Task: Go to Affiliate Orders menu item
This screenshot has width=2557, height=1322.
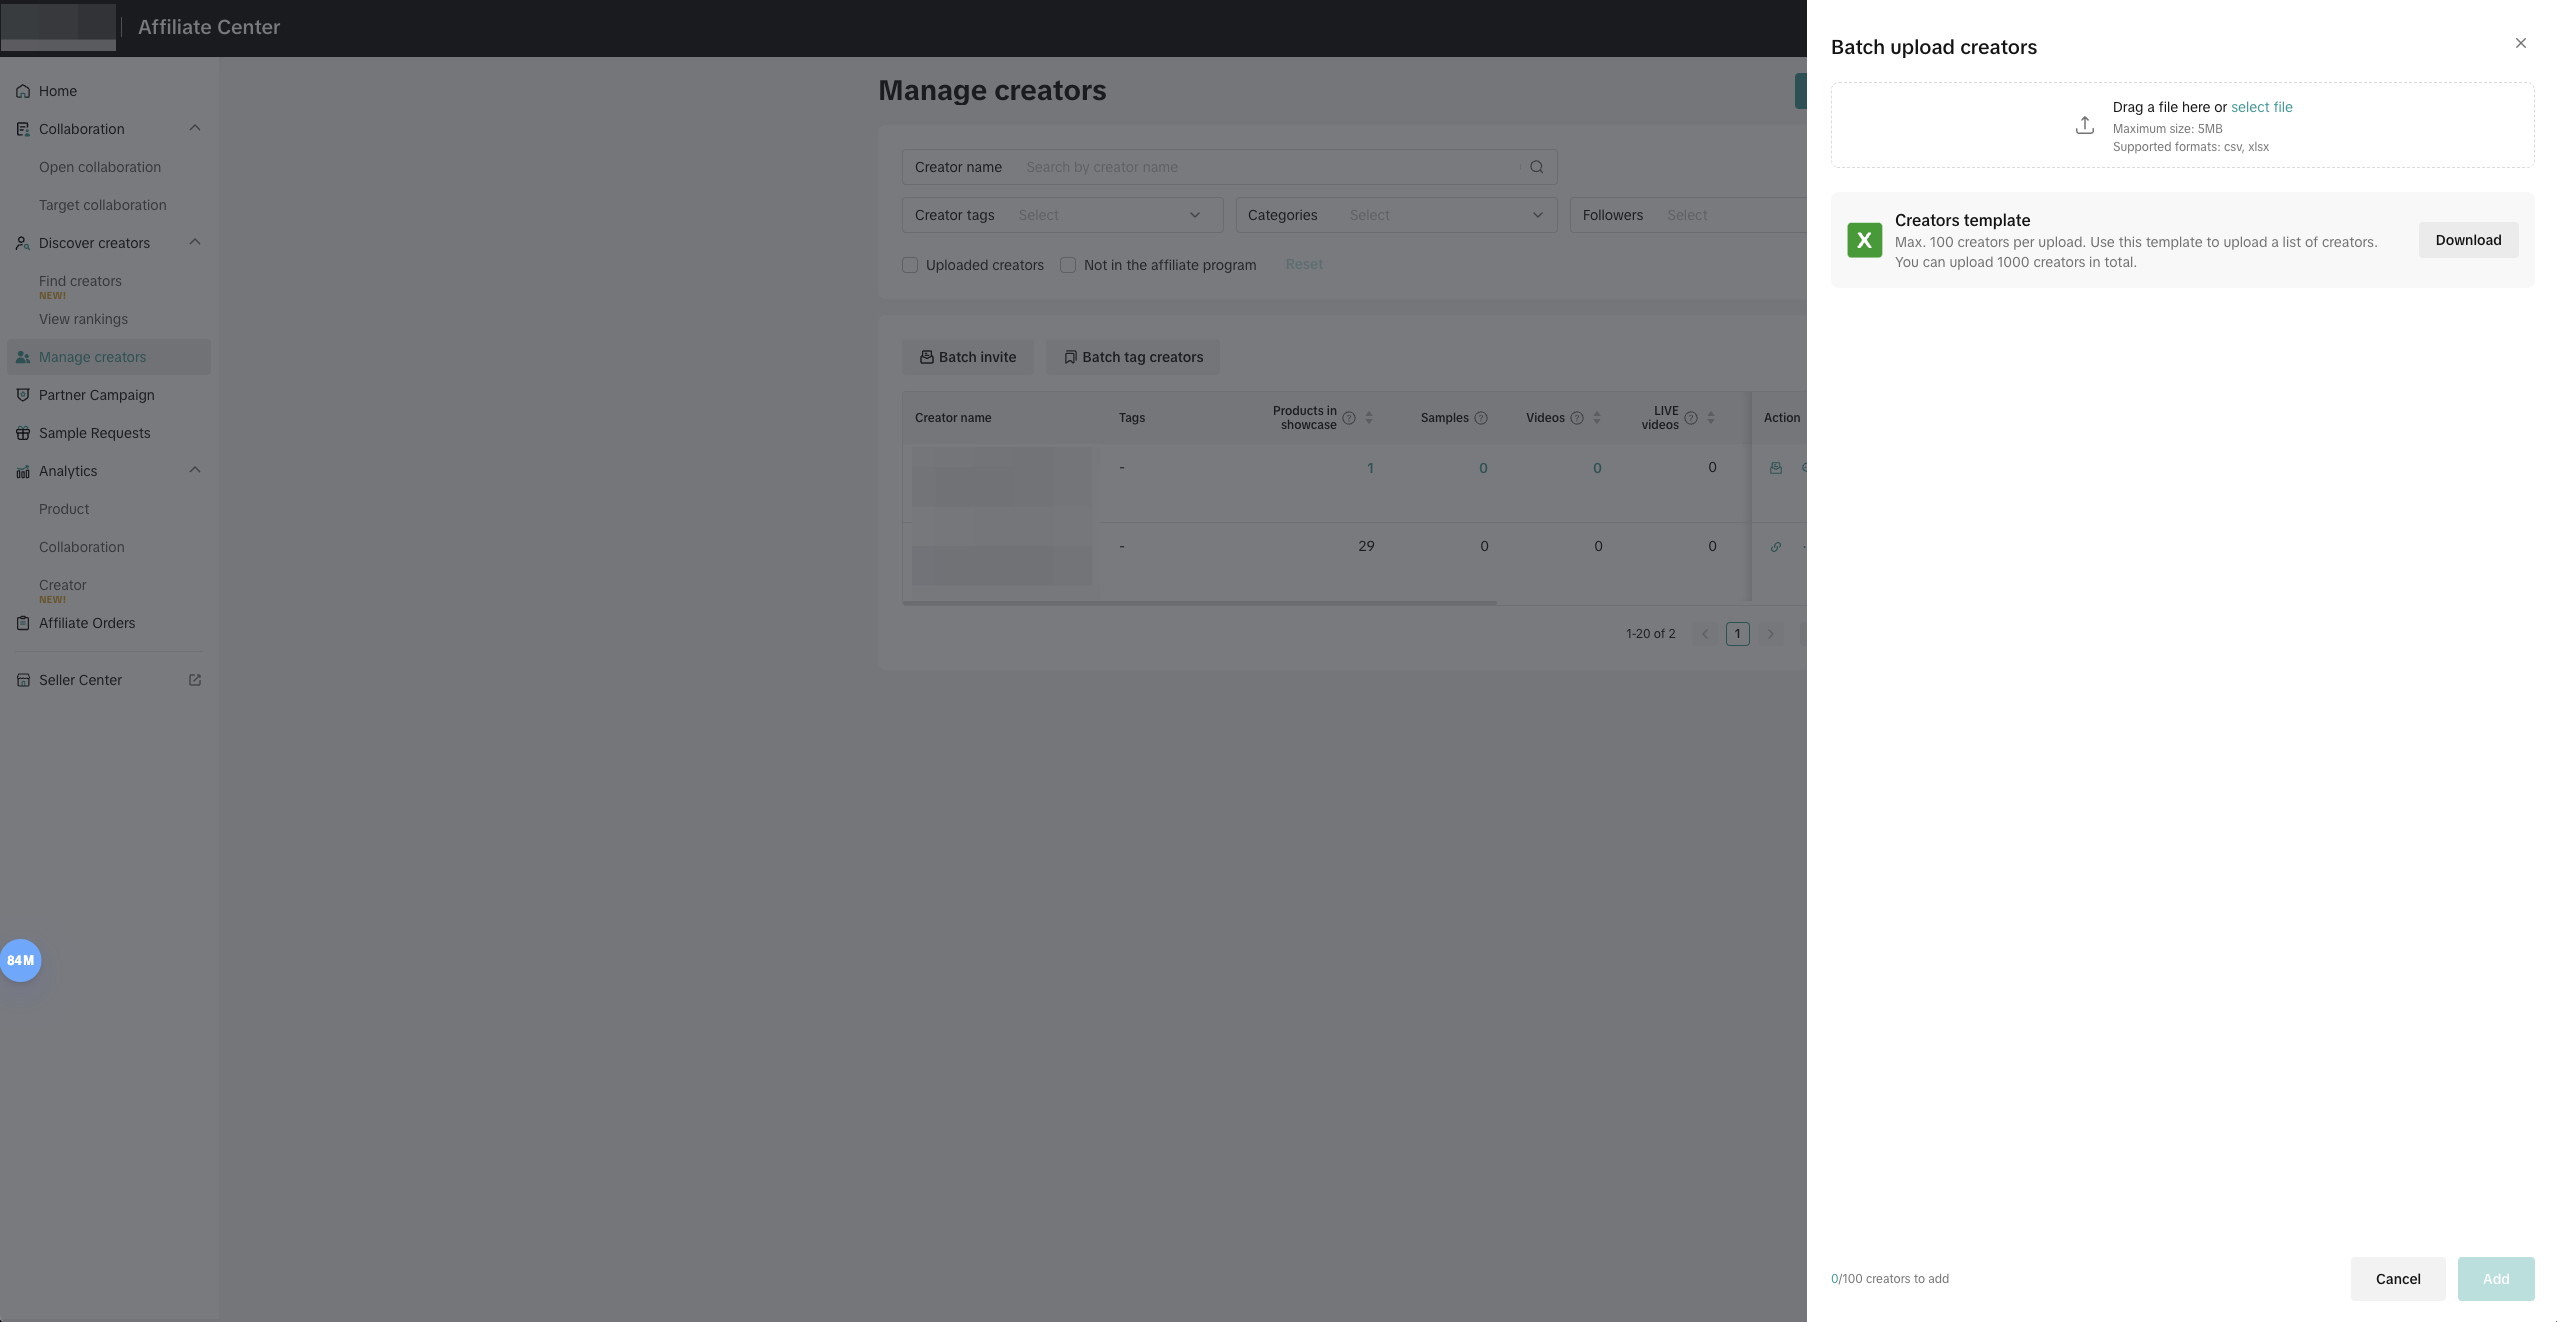Action: point(87,623)
